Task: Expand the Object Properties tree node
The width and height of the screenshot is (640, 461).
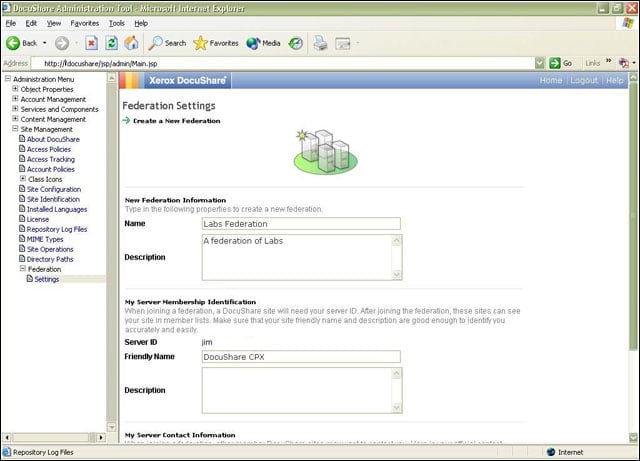Action: [15, 89]
